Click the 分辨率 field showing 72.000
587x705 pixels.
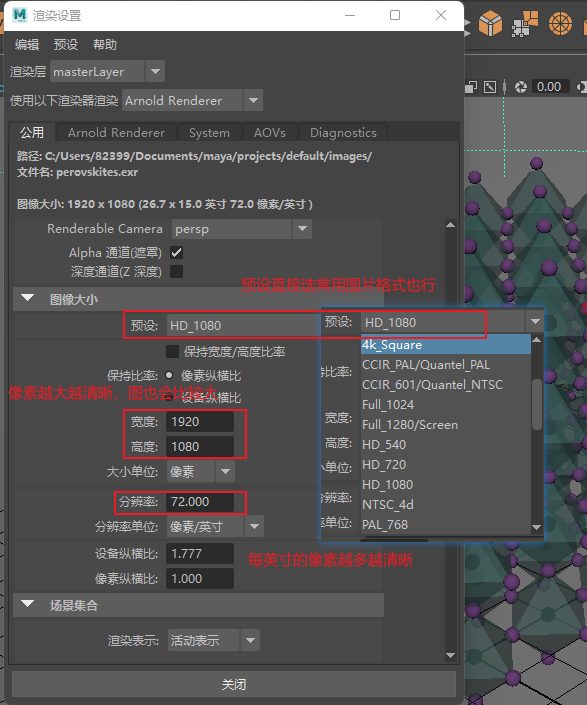200,502
